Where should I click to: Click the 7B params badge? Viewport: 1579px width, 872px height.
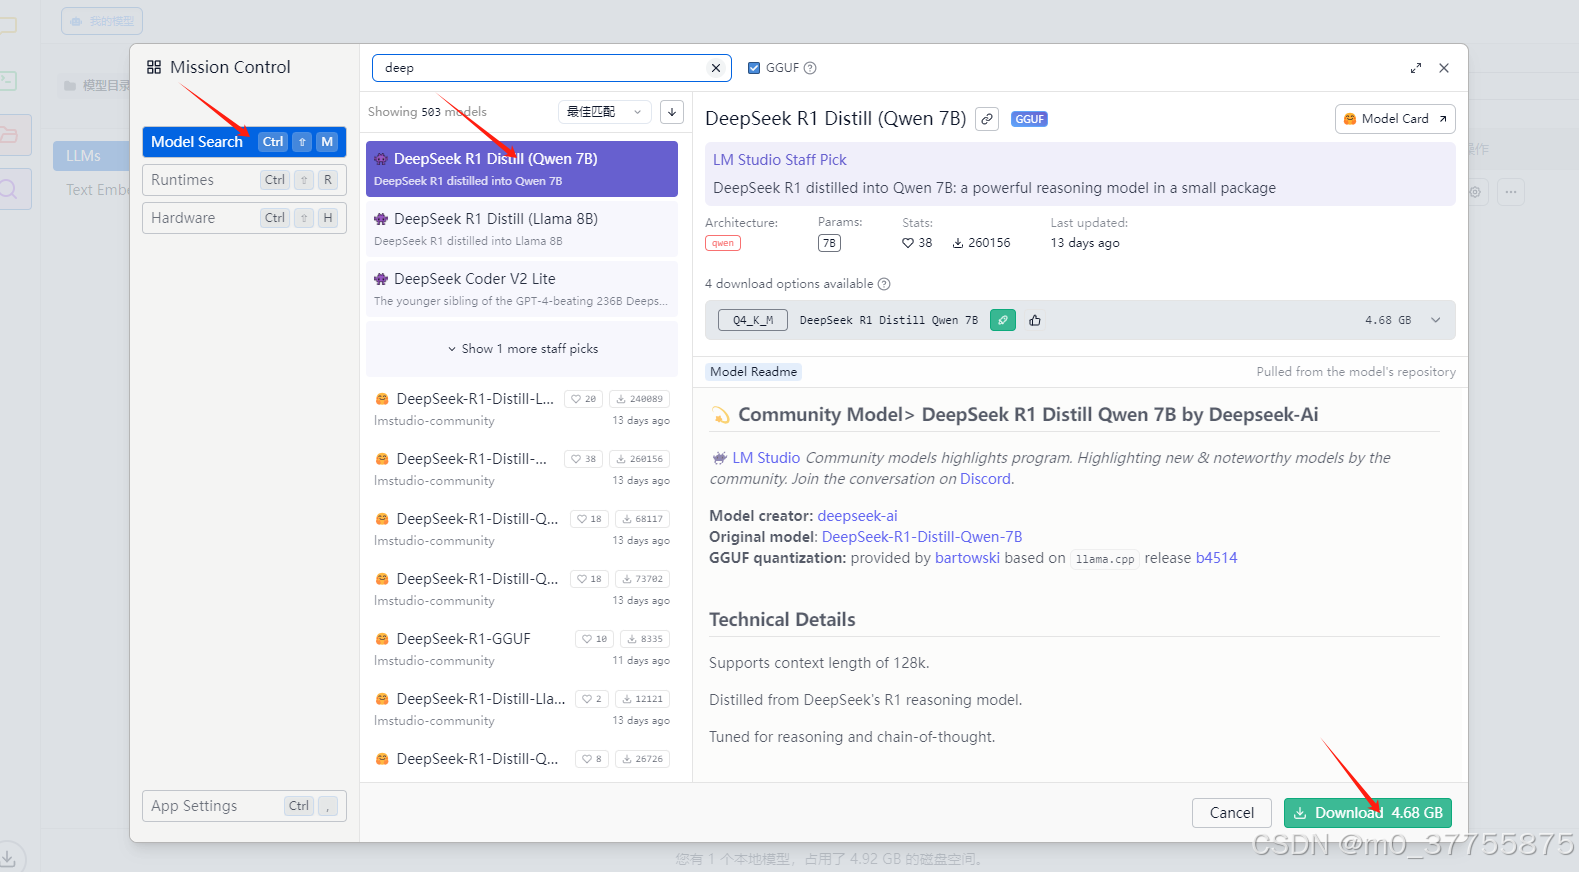point(829,243)
